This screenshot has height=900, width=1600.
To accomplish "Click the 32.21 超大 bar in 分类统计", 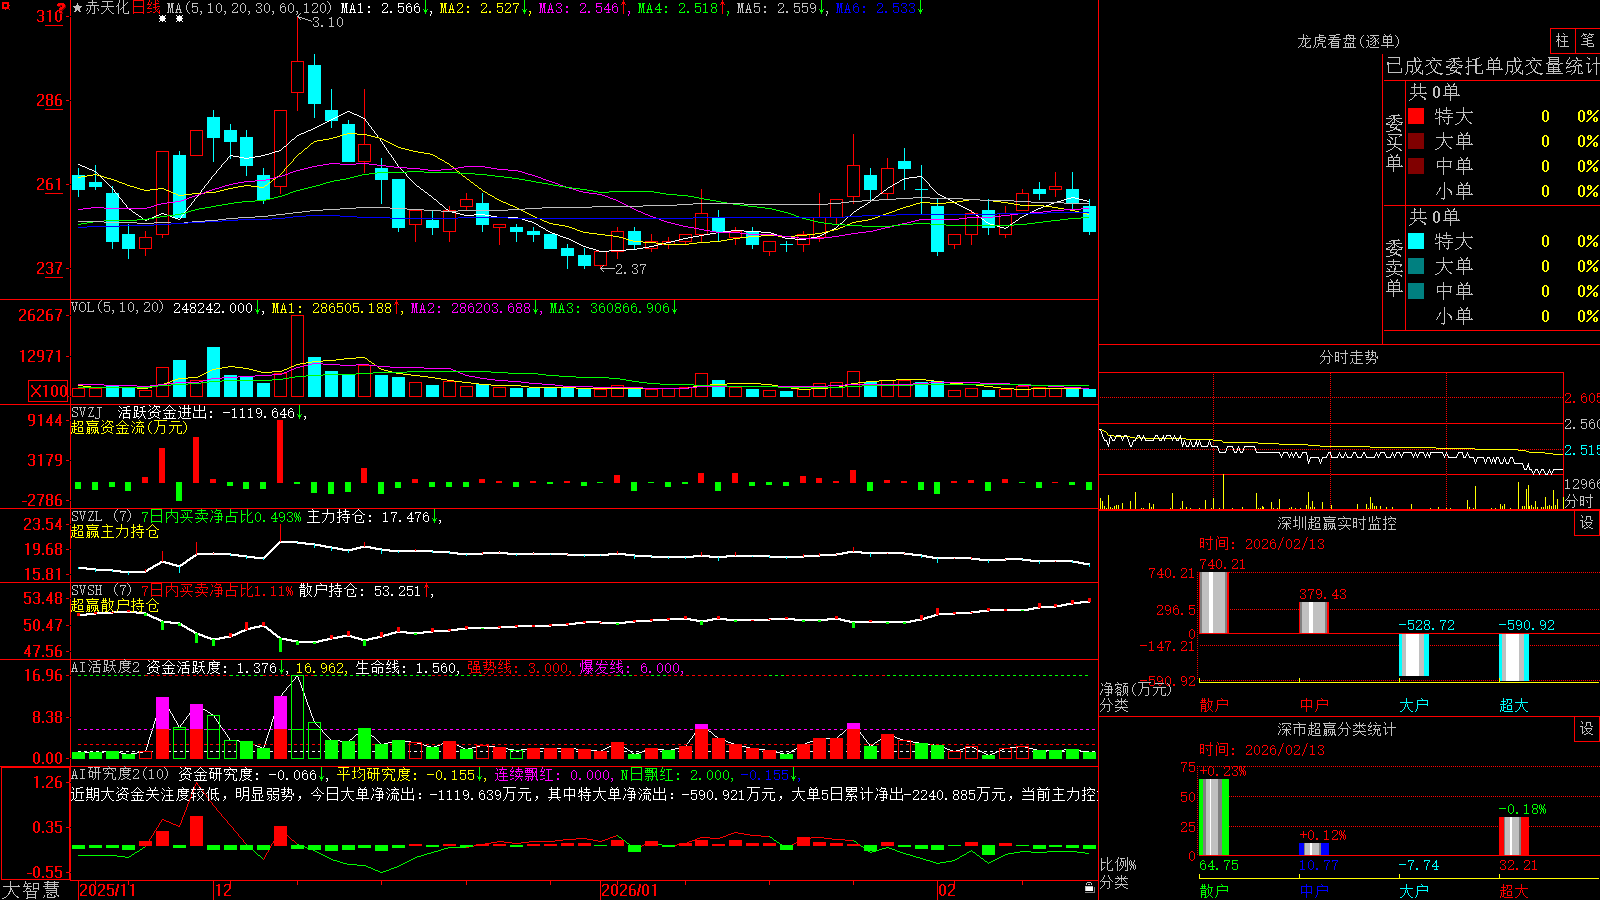I will [x=1514, y=836].
